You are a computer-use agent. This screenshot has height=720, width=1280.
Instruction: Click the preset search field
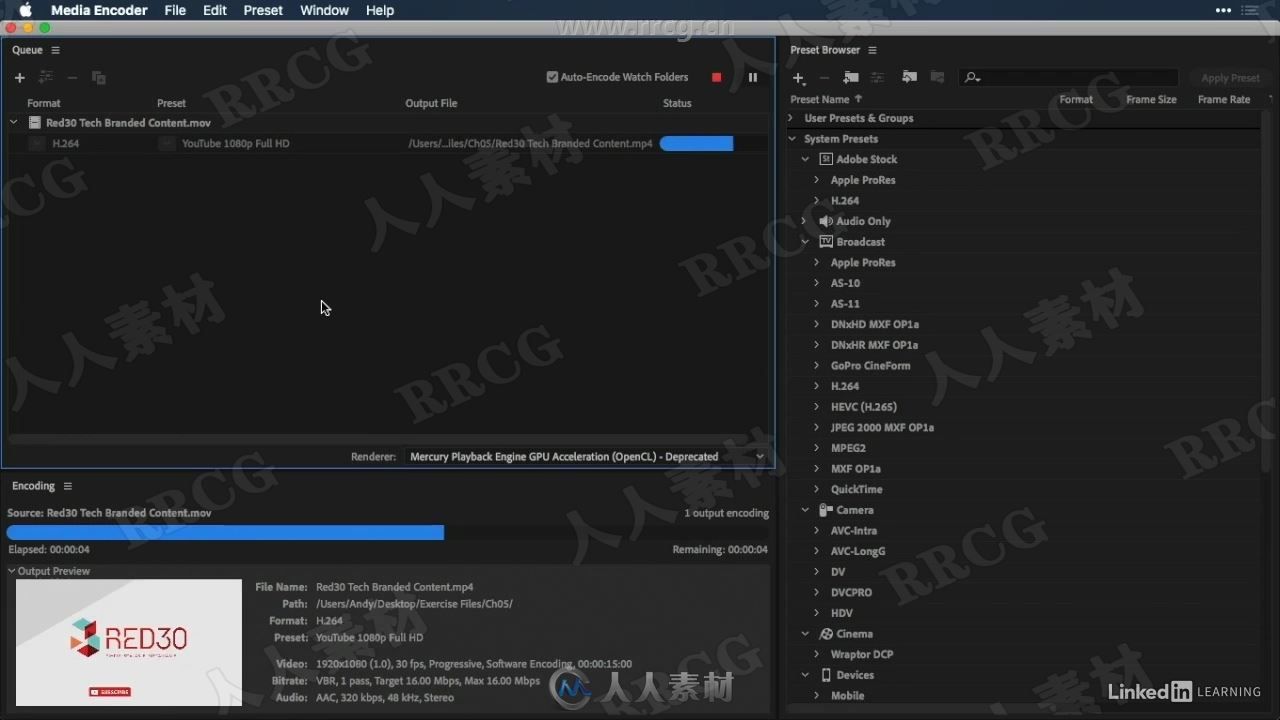click(1070, 78)
